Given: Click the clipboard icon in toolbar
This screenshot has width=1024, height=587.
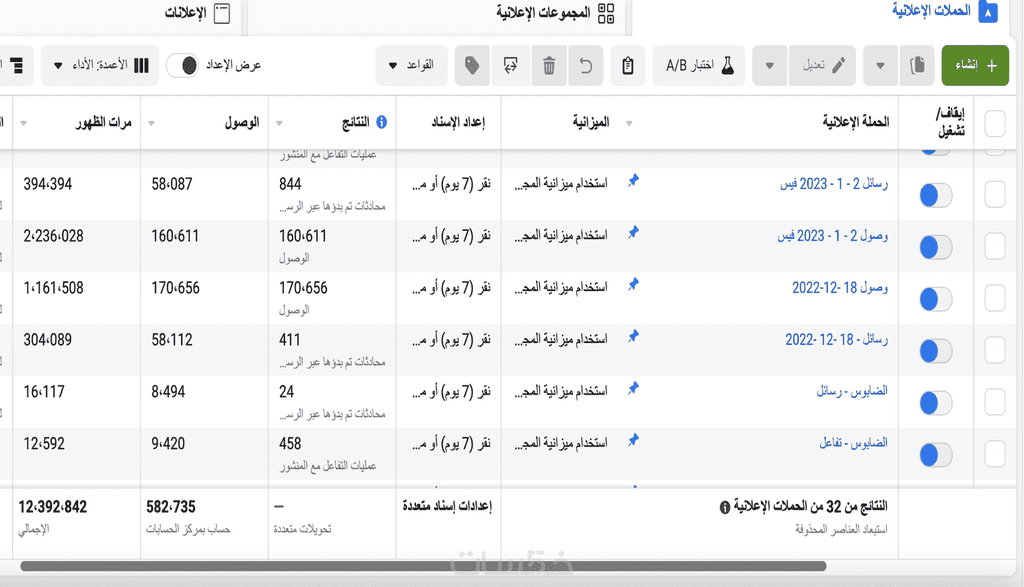Looking at the screenshot, I should (628, 65).
